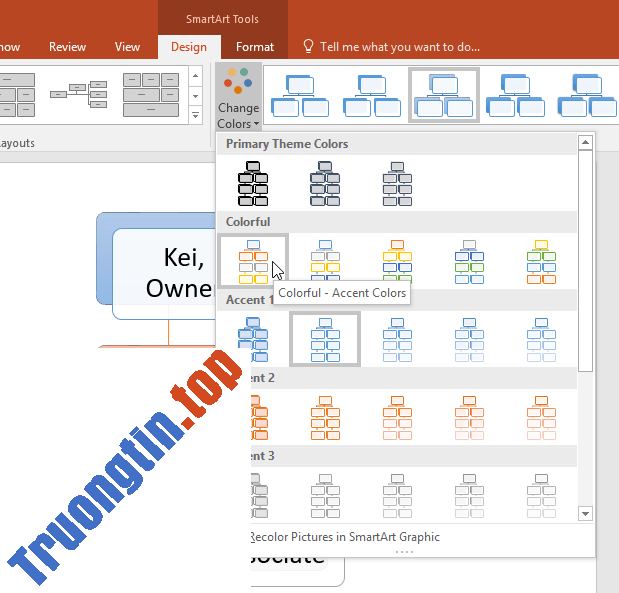This screenshot has height=593, width=619.
Task: Pick the second Accent 2 orange thumbnail
Action: (x=325, y=417)
